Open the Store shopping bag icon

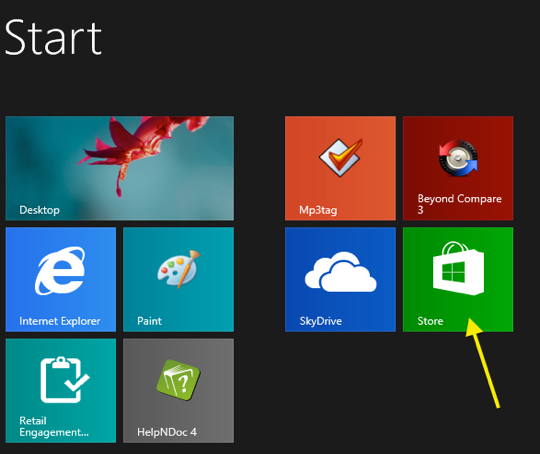pos(458,268)
